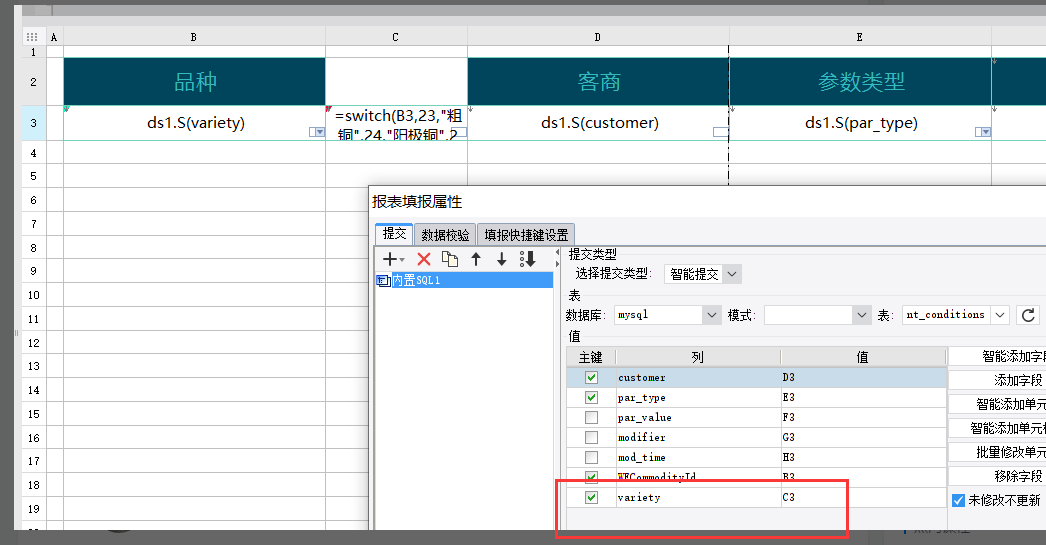This screenshot has width=1046, height=545.
Task: Select column header B
Action: click(x=194, y=37)
